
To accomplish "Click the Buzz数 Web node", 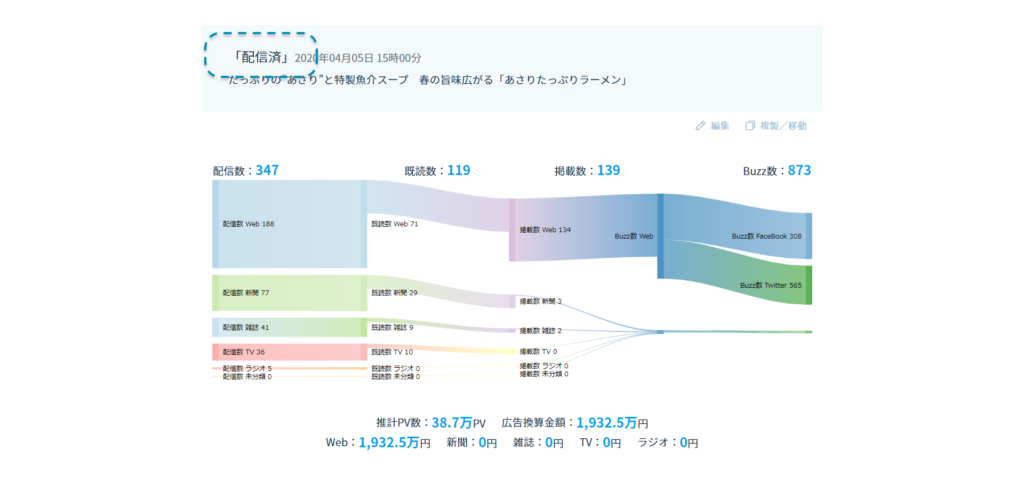I will point(634,236).
